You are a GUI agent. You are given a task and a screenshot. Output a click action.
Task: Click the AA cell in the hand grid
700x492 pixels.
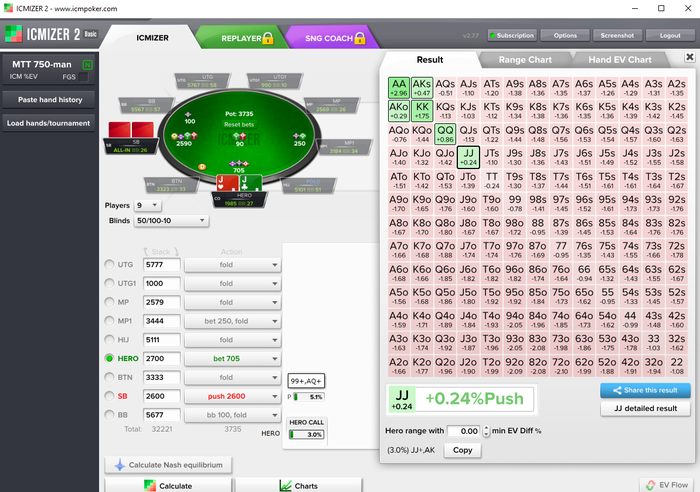(398, 88)
